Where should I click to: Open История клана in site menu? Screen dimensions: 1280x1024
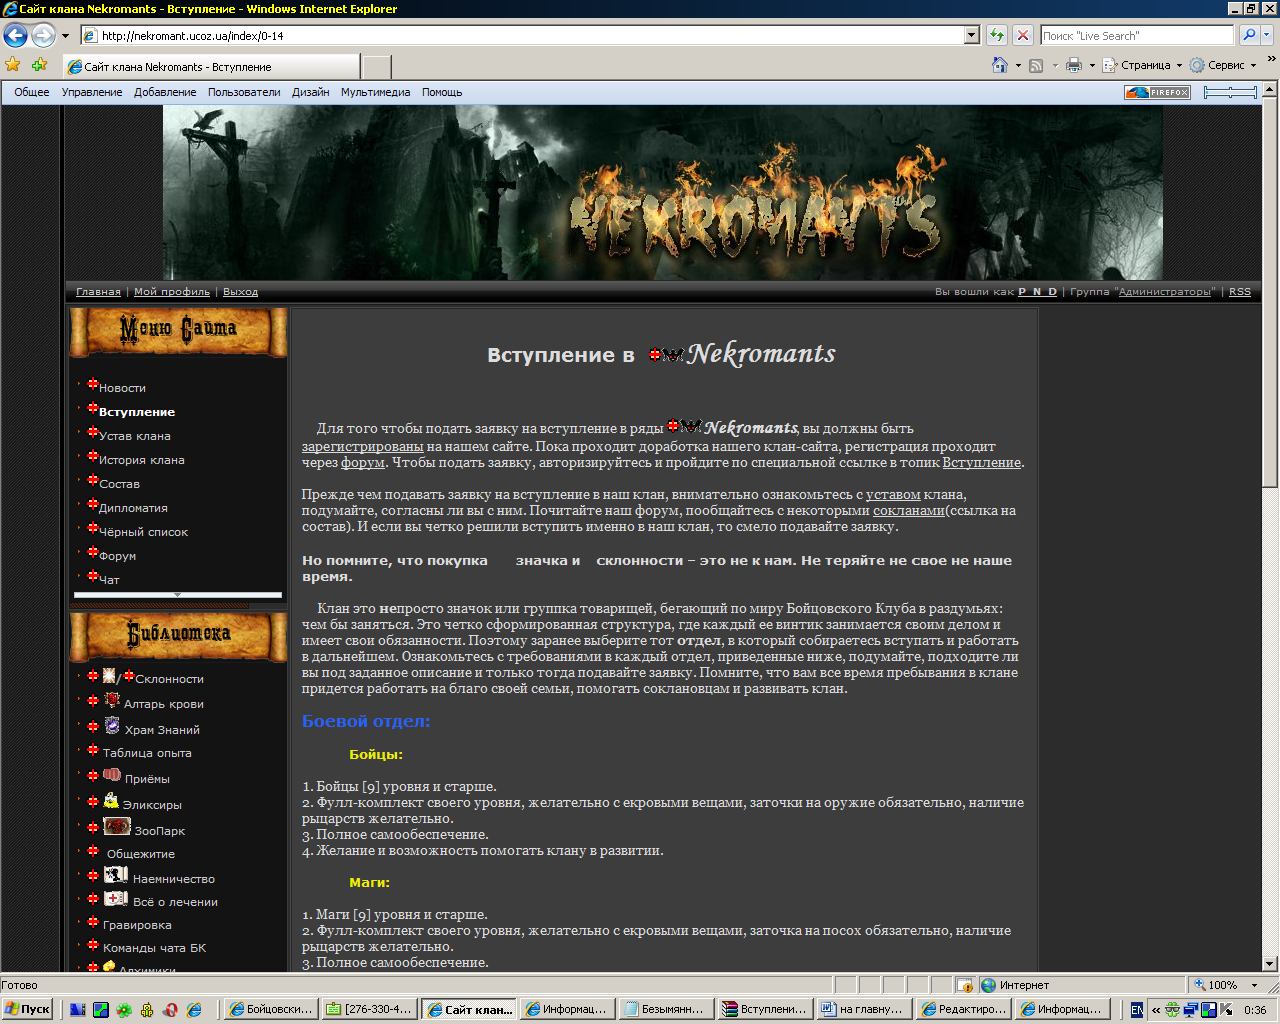coord(141,460)
